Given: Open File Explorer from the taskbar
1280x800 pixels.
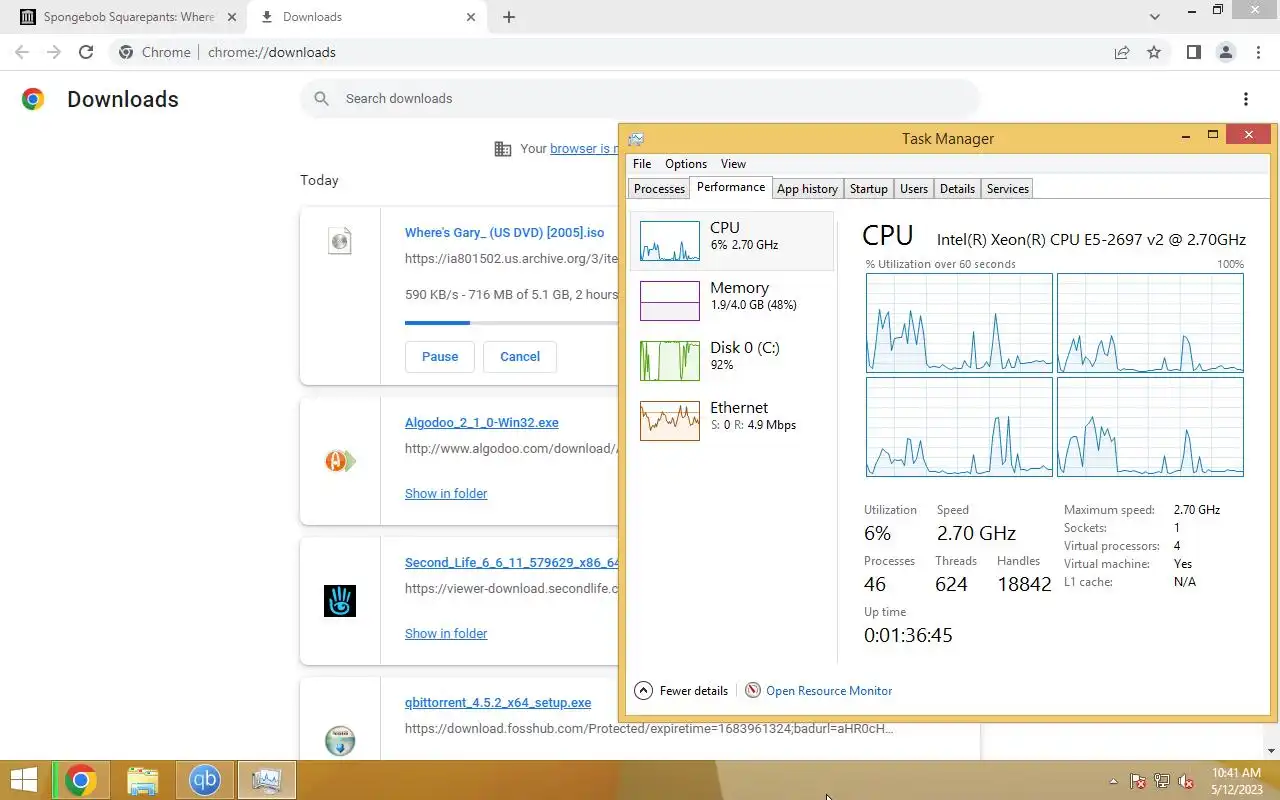Looking at the screenshot, I should click(143, 780).
